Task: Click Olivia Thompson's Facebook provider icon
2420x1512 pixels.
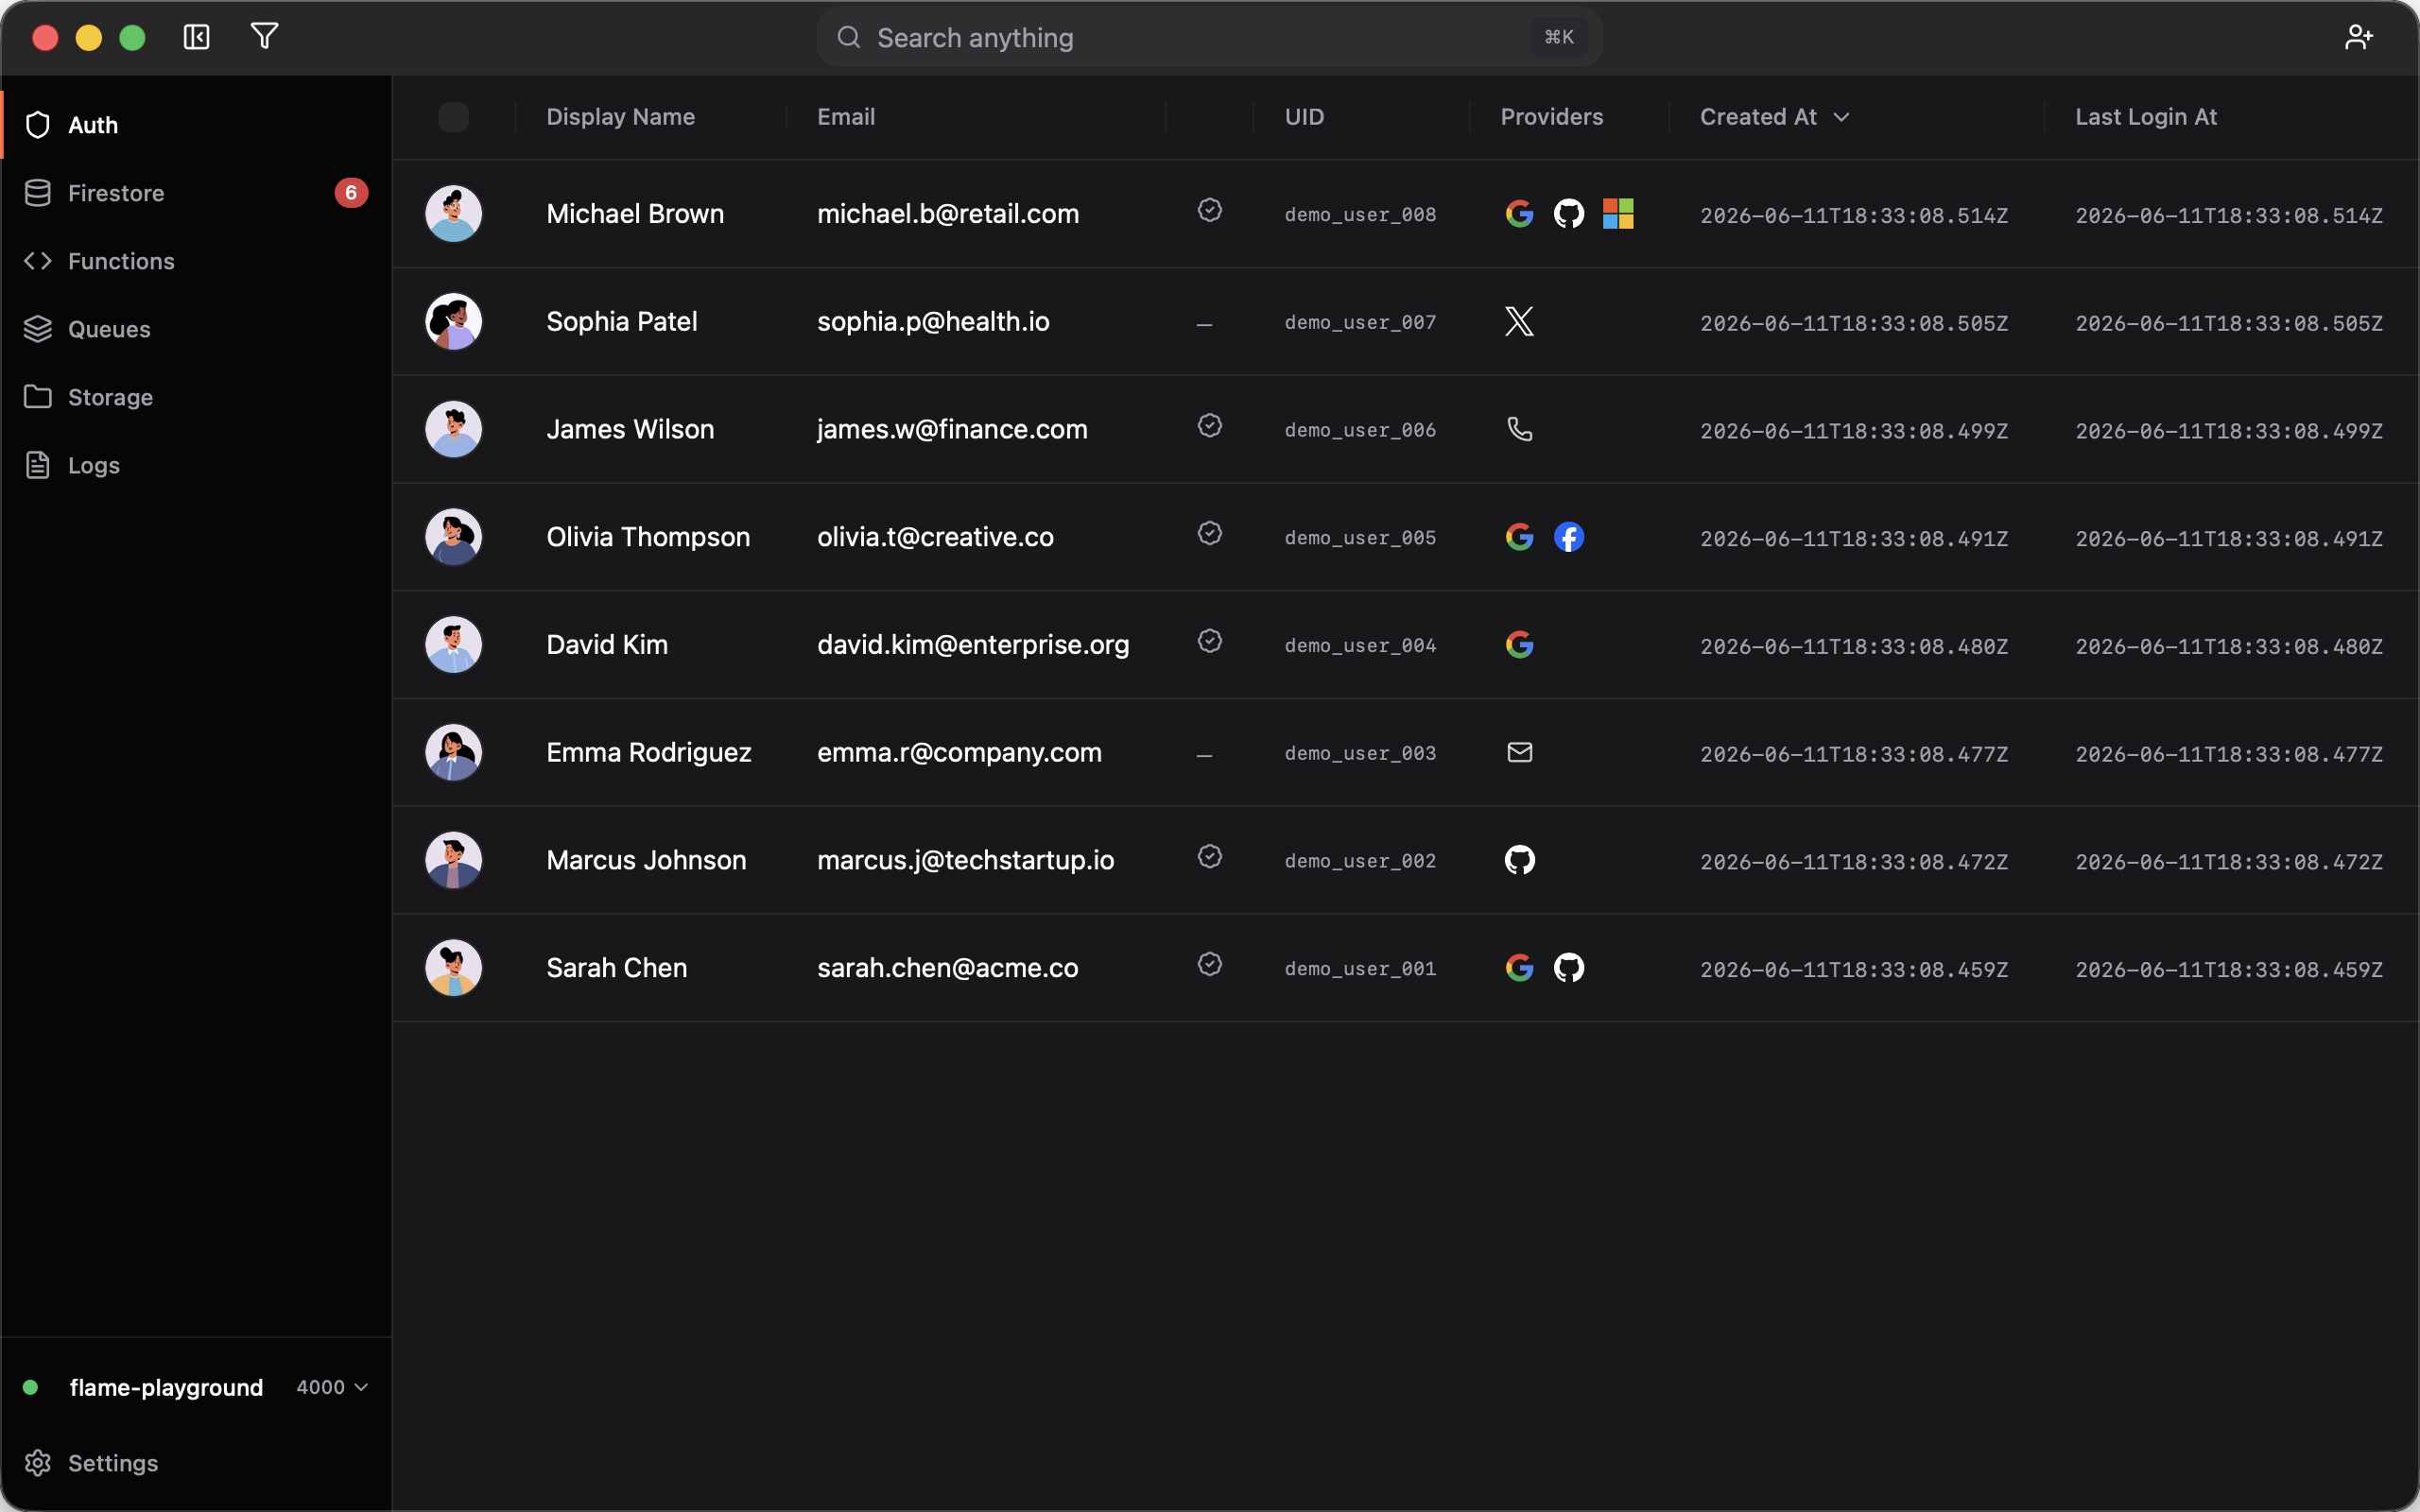Action: 1568,537
